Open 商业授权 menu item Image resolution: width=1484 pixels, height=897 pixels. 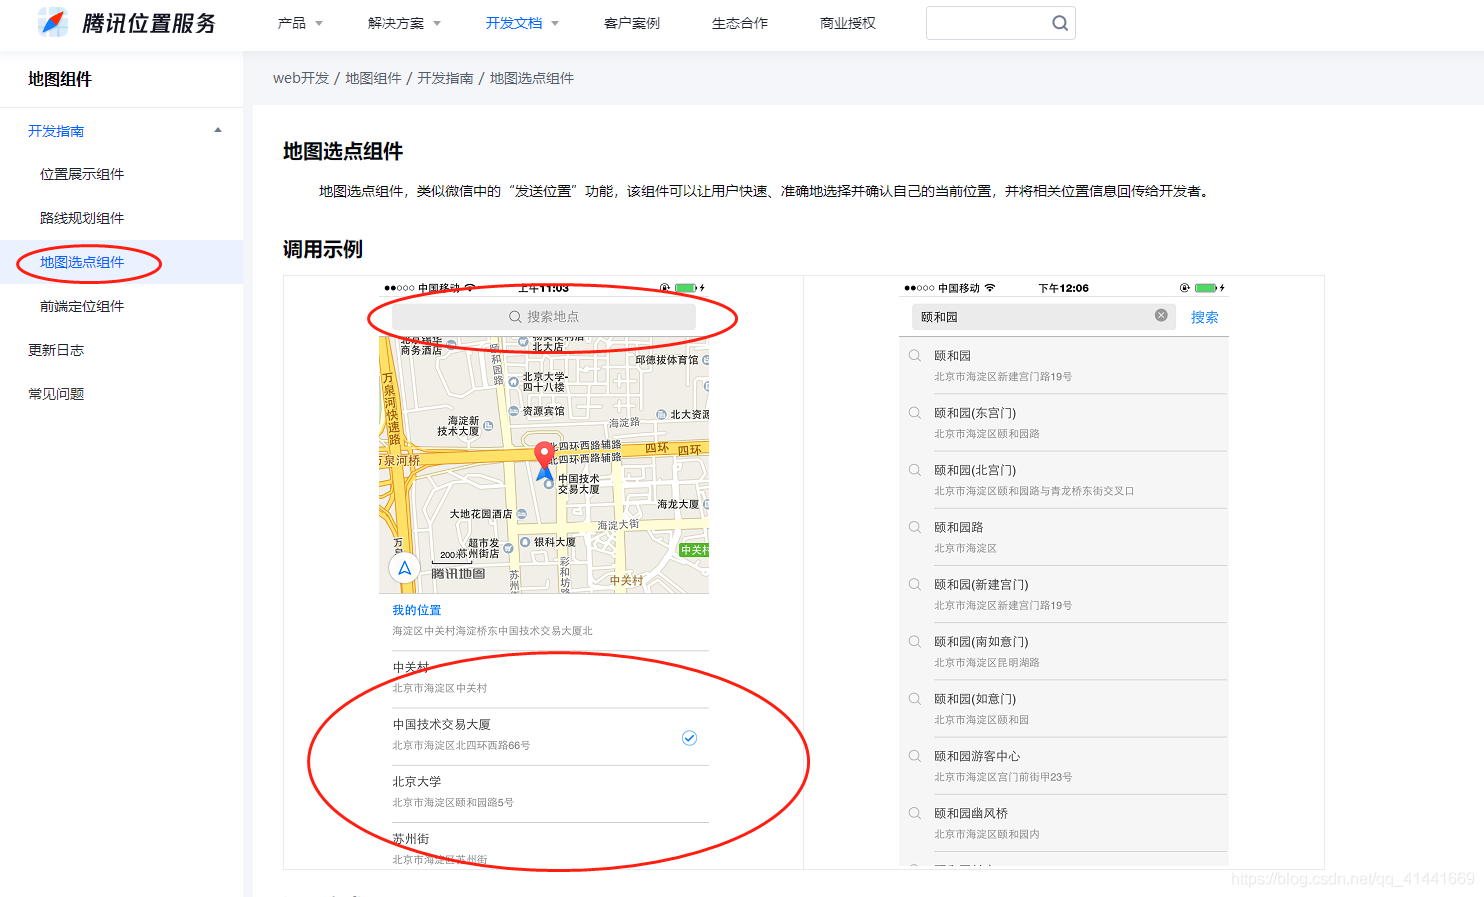tap(848, 23)
